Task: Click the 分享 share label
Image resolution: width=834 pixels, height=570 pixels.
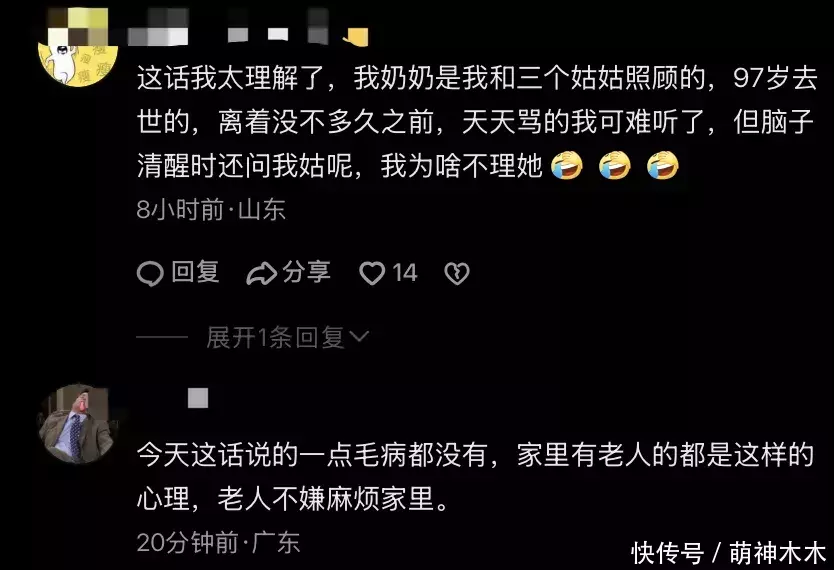Action: (306, 272)
